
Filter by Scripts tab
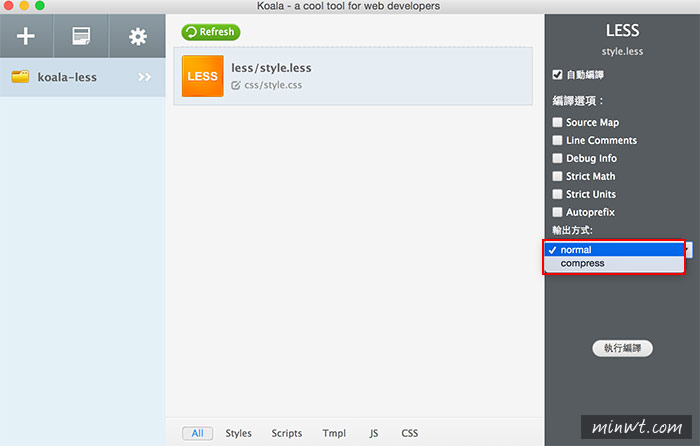[x=287, y=433]
